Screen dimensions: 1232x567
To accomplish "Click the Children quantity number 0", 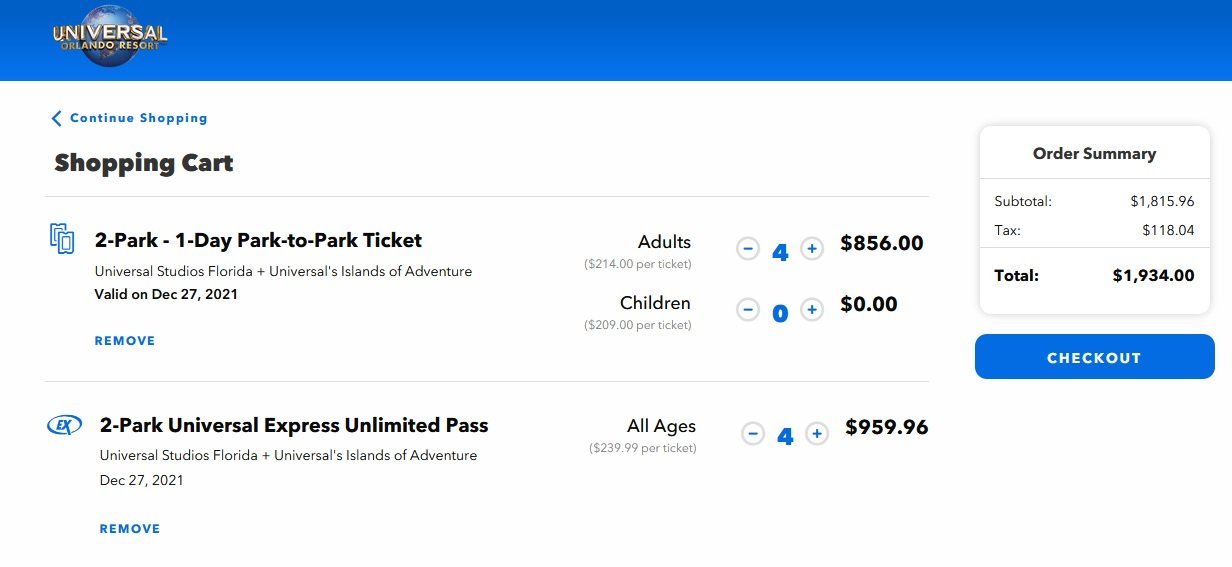I will click(x=780, y=312).
